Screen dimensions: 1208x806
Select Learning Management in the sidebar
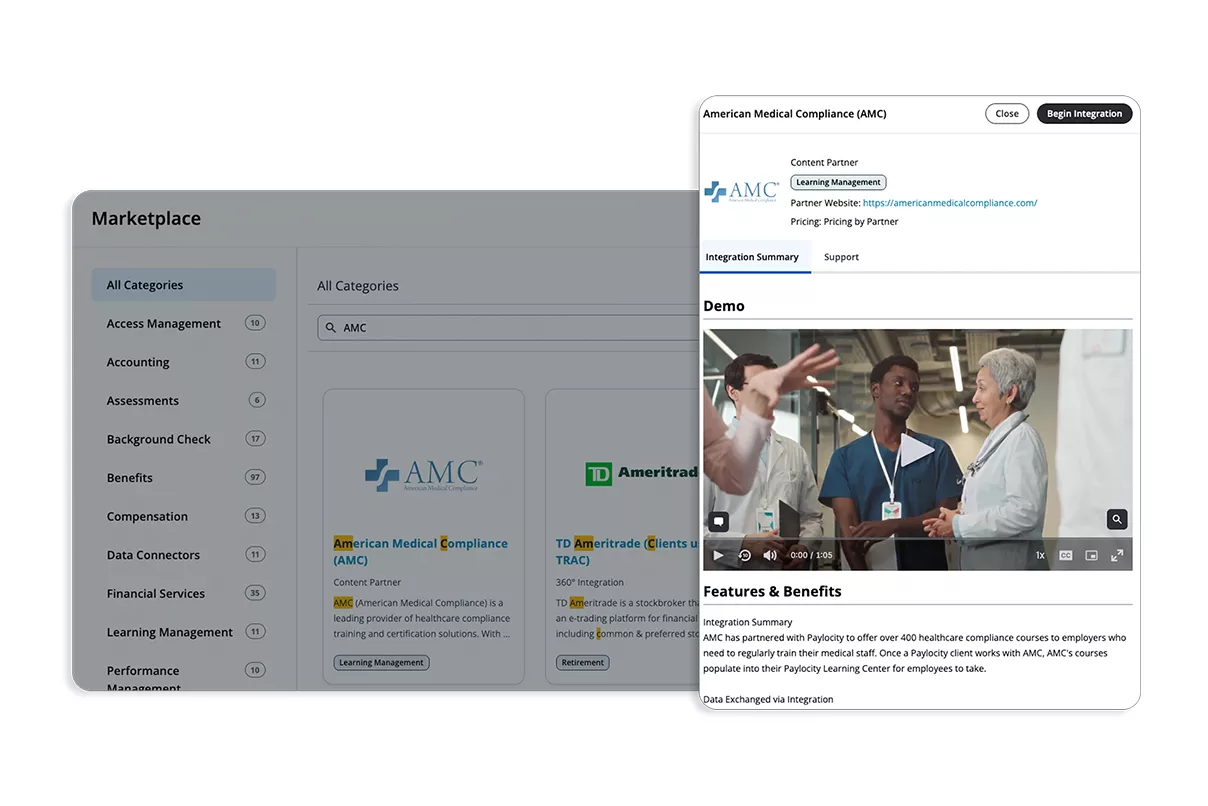170,632
